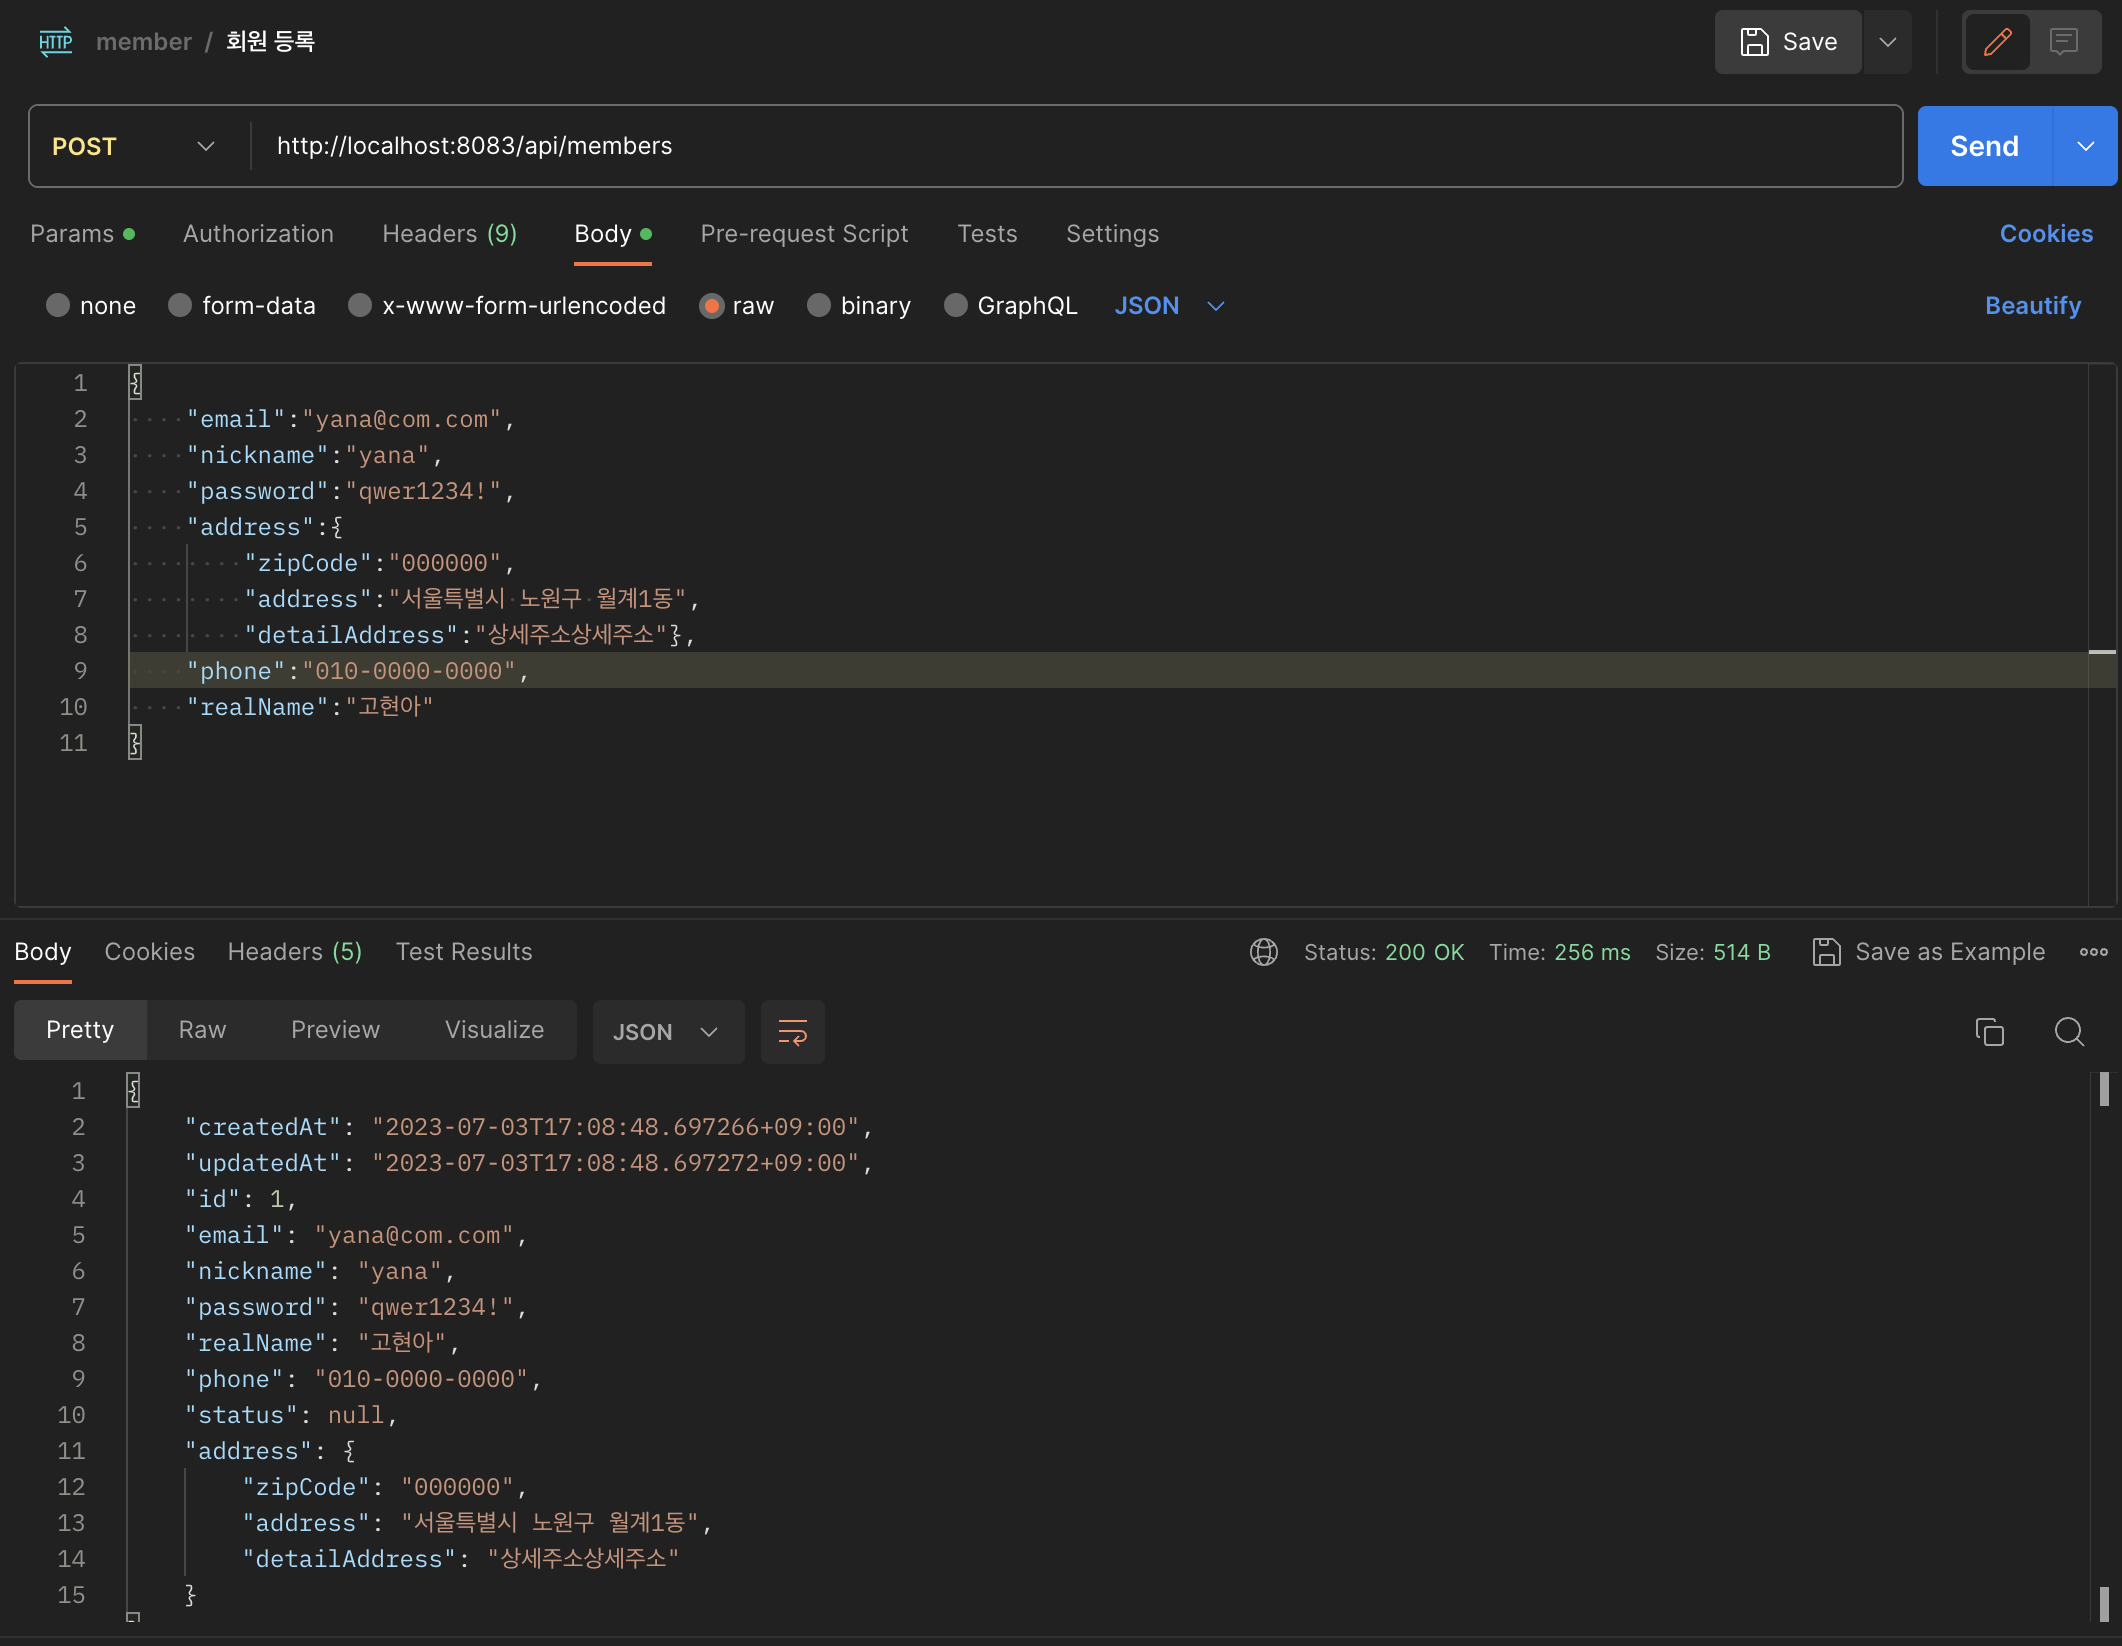Toggle the word wrap icon
Viewport: 2122px width, 1646px height.
coord(792,1032)
